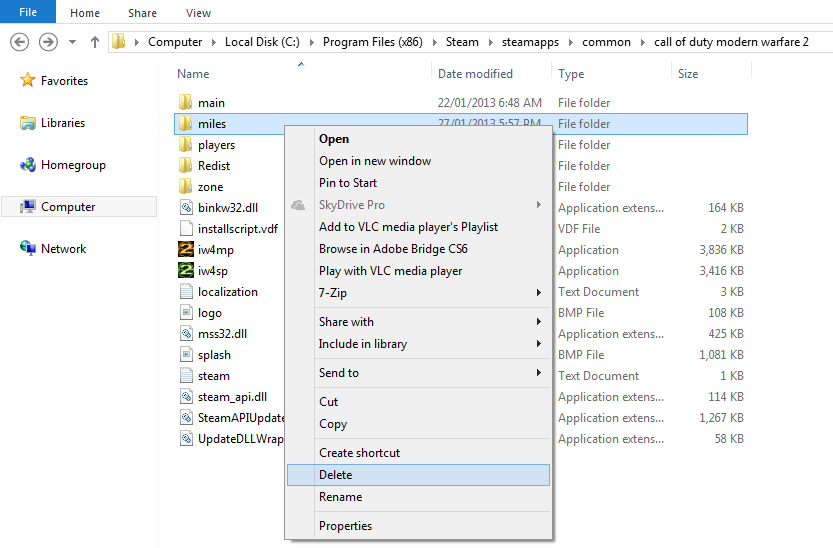
Task: Click the UpdateDLLWrapper file icon
Action: [186, 439]
